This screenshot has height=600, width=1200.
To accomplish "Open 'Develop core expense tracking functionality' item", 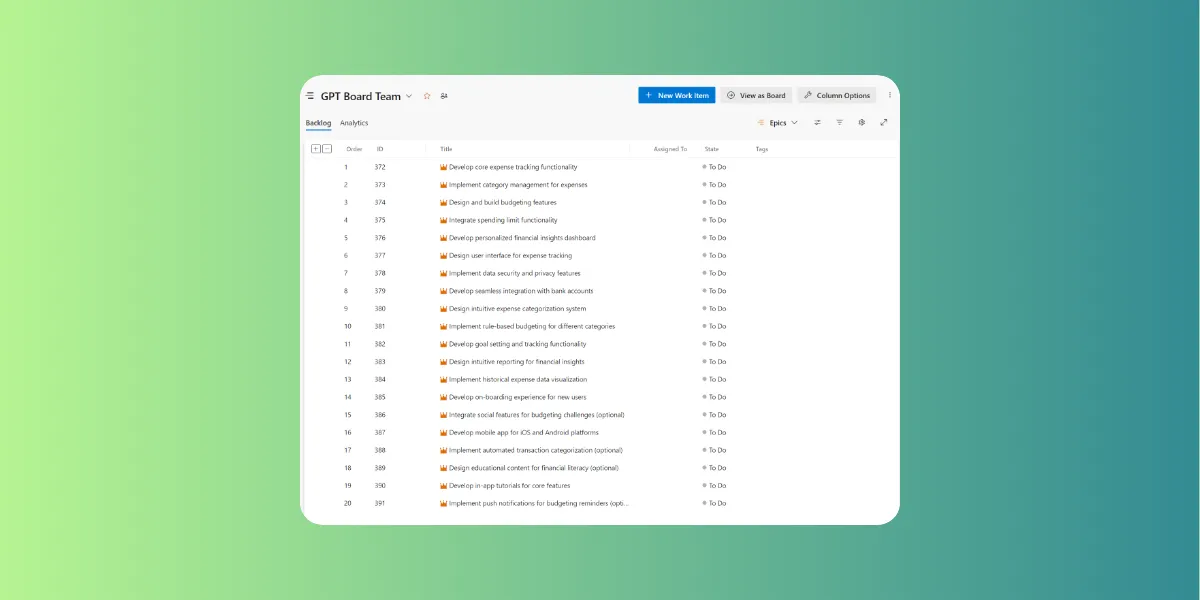I will click(513, 167).
